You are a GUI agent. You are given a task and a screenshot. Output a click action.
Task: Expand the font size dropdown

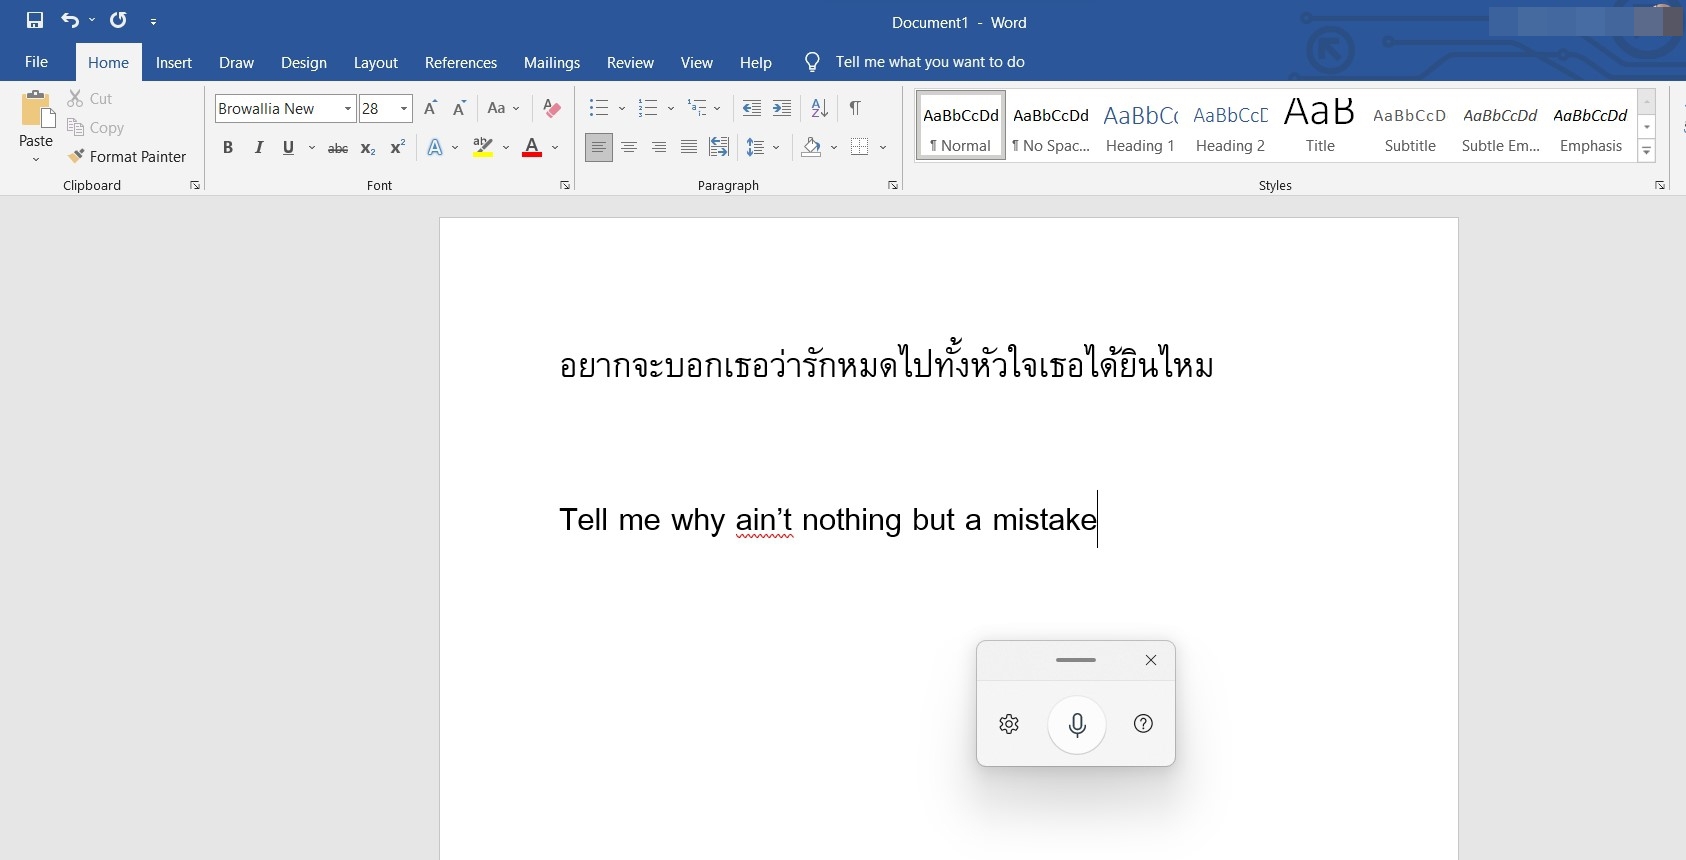pos(404,108)
